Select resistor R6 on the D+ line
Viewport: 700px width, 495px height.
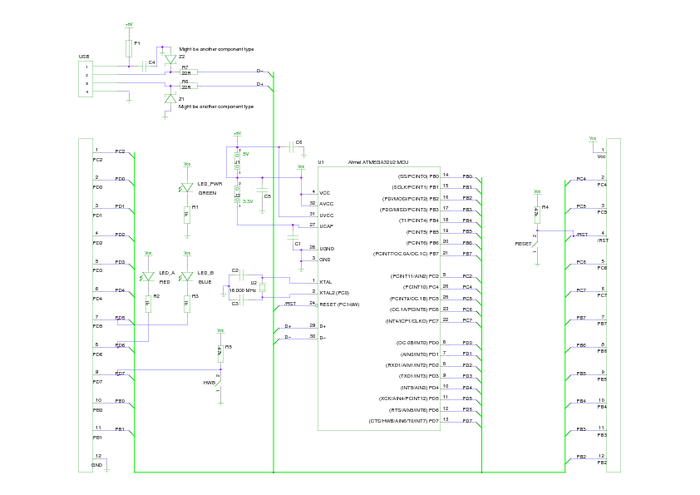(186, 86)
